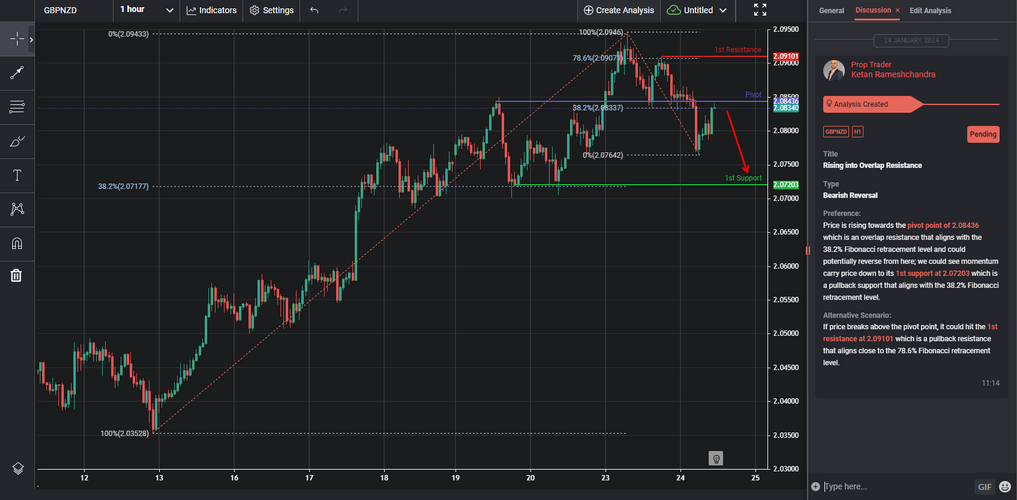This screenshot has height=500, width=1017.
Task: Click the Type here message field
Action: (x=896, y=486)
